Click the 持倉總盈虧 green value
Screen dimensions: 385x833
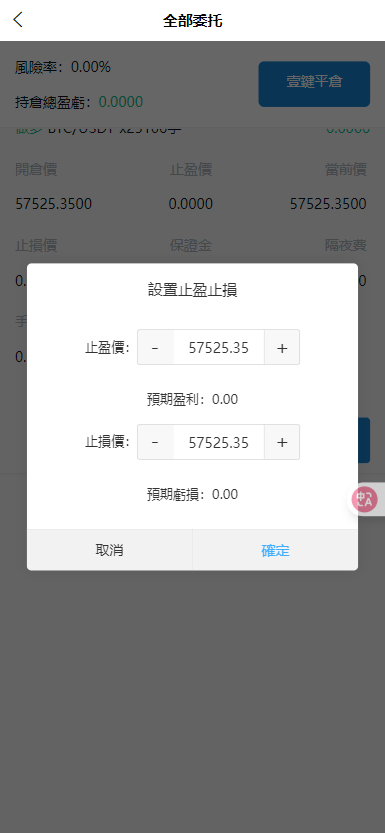121,101
